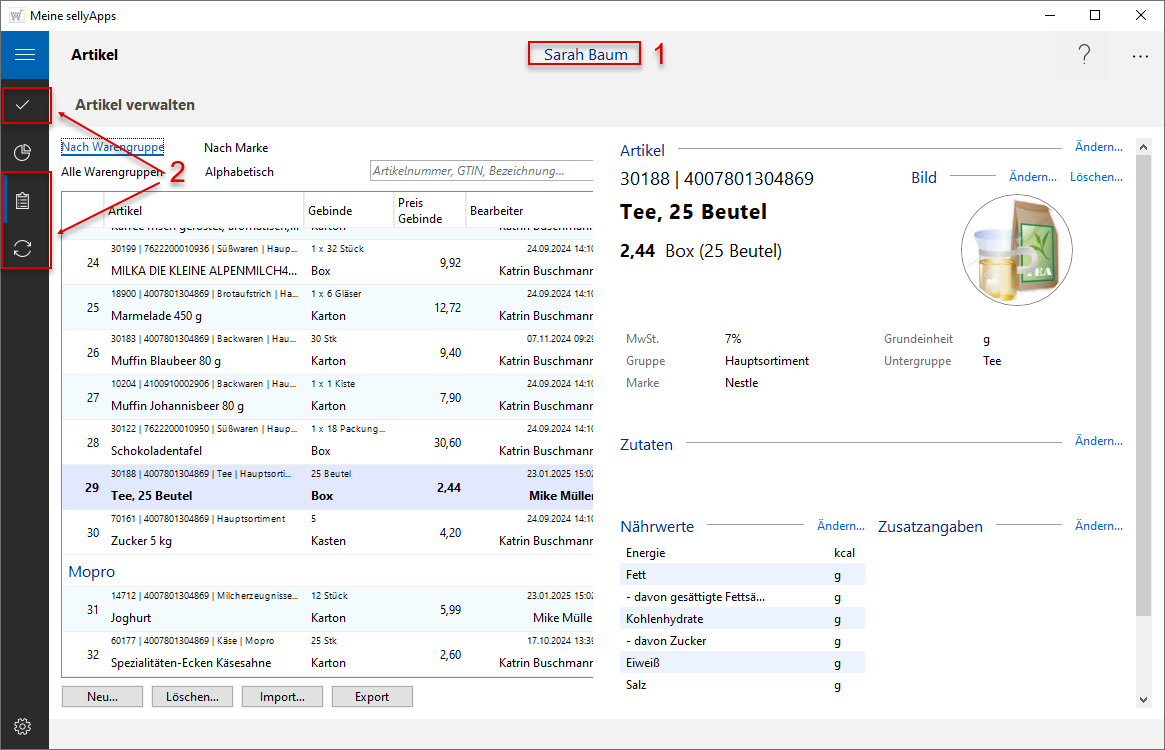Click the question mark help icon
The height and width of the screenshot is (750, 1165).
point(1084,56)
